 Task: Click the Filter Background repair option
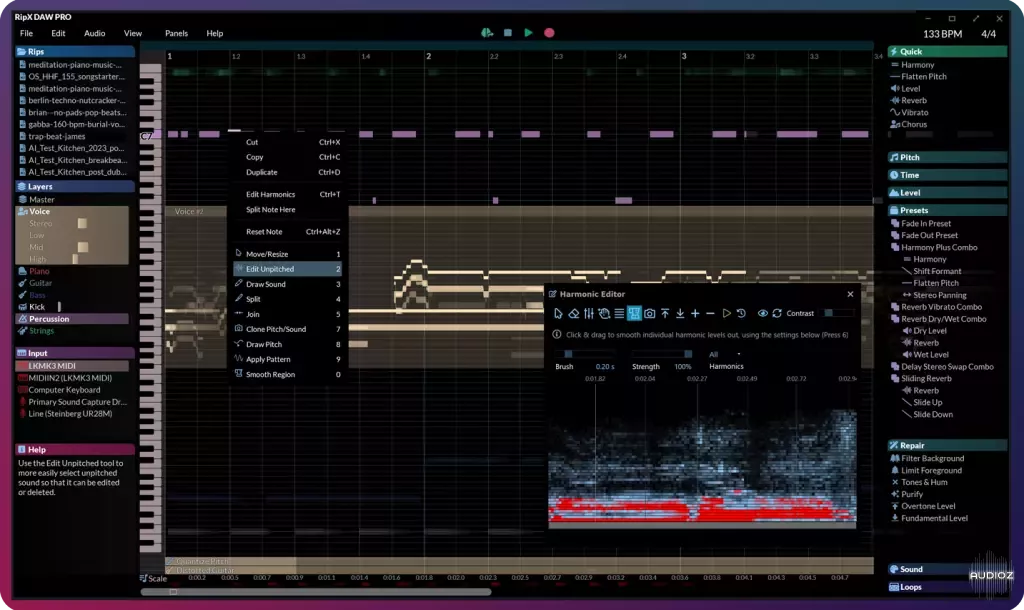click(932, 458)
